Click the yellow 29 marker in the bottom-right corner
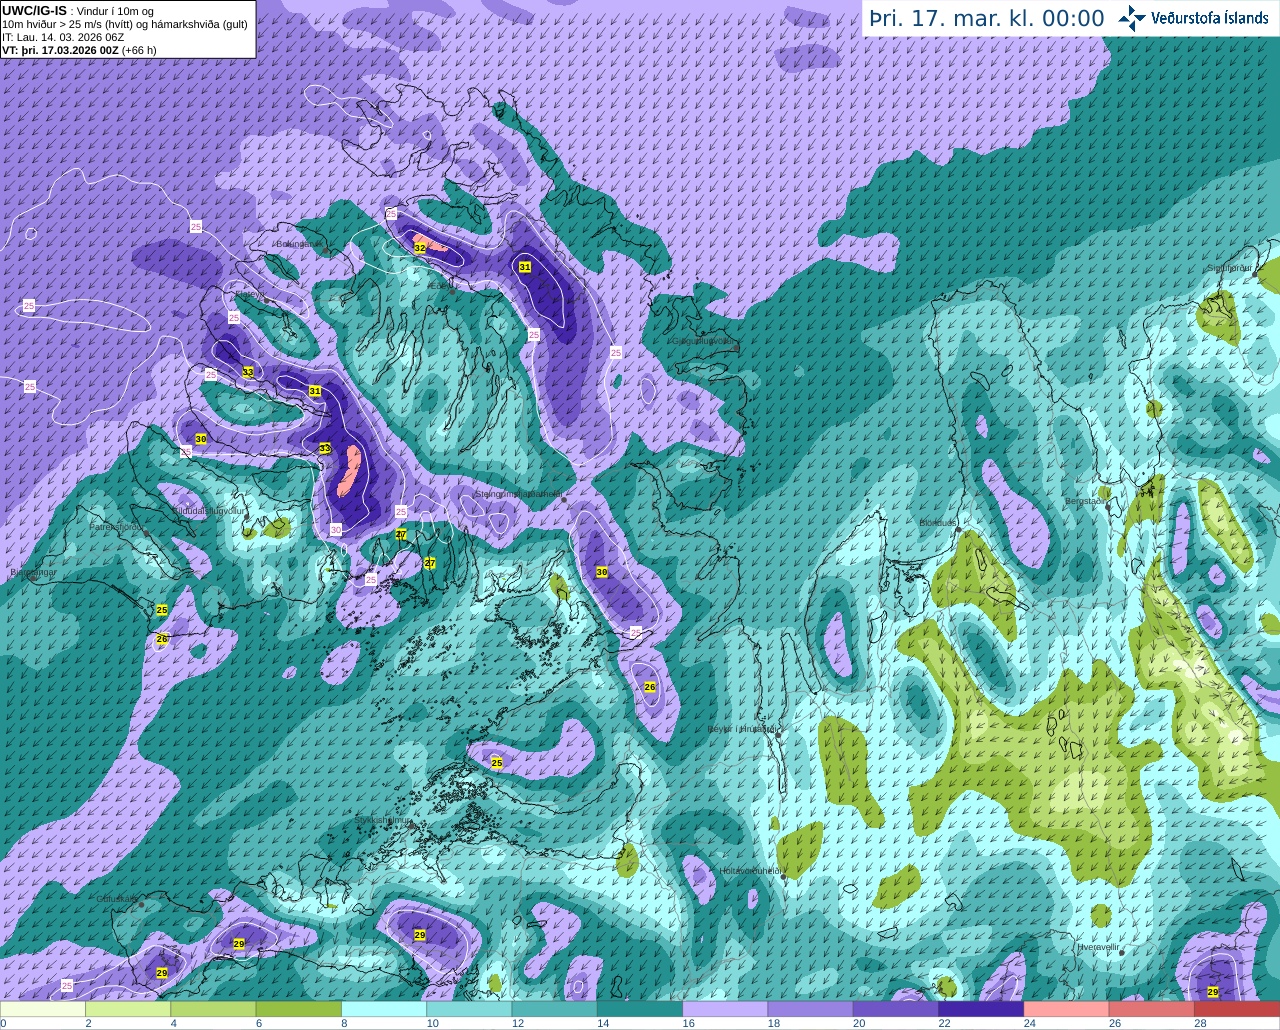Viewport: 1280px width, 1030px height. (x=1213, y=992)
